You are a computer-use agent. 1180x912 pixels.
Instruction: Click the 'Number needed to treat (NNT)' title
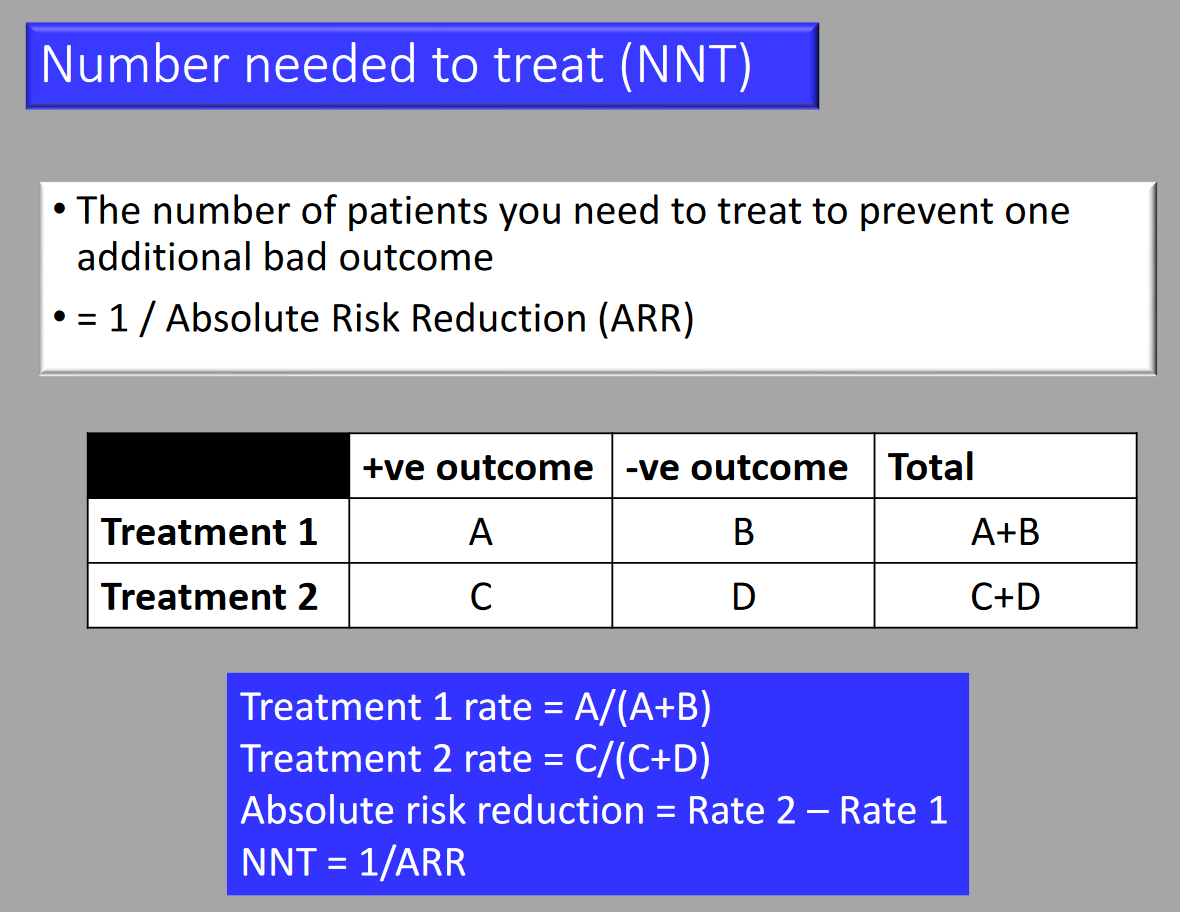click(x=396, y=65)
